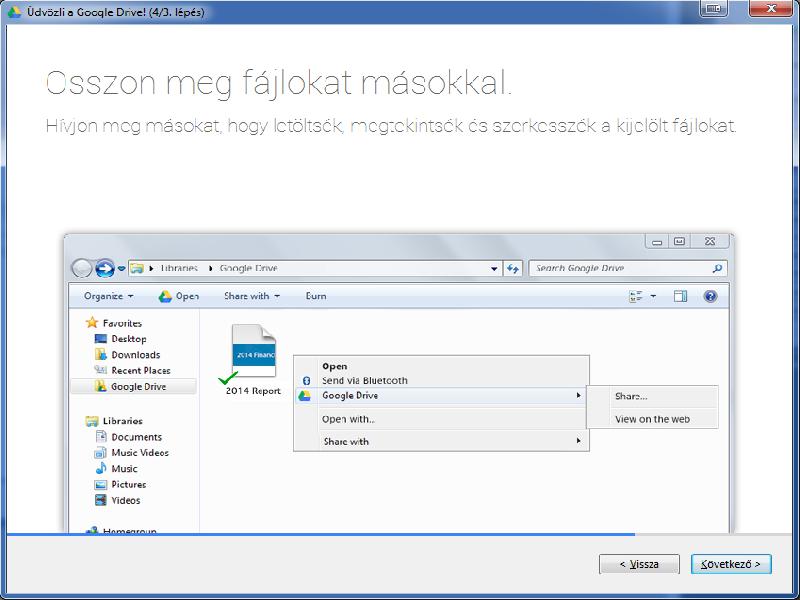The width and height of the screenshot is (800, 600).
Task: Click the Pictures library icon
Action: 101,485
